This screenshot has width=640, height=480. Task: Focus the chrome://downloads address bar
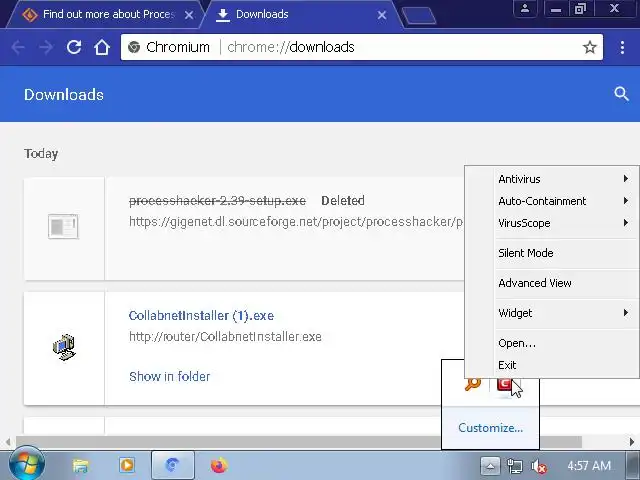click(361, 47)
